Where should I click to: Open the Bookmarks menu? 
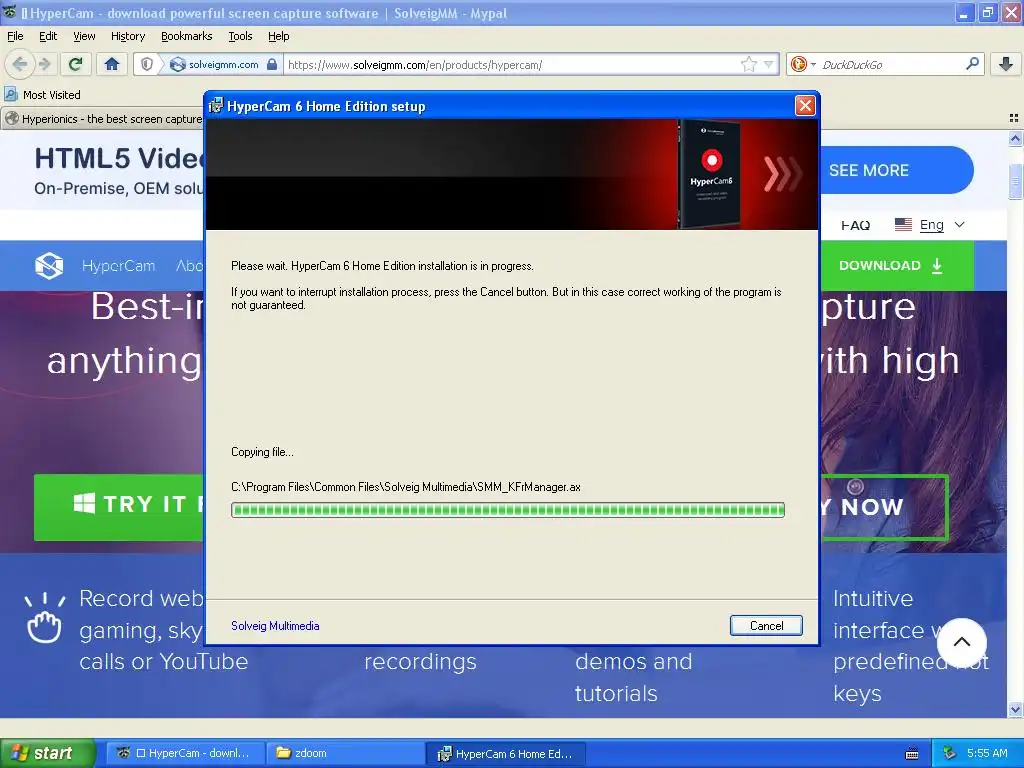[x=186, y=36]
